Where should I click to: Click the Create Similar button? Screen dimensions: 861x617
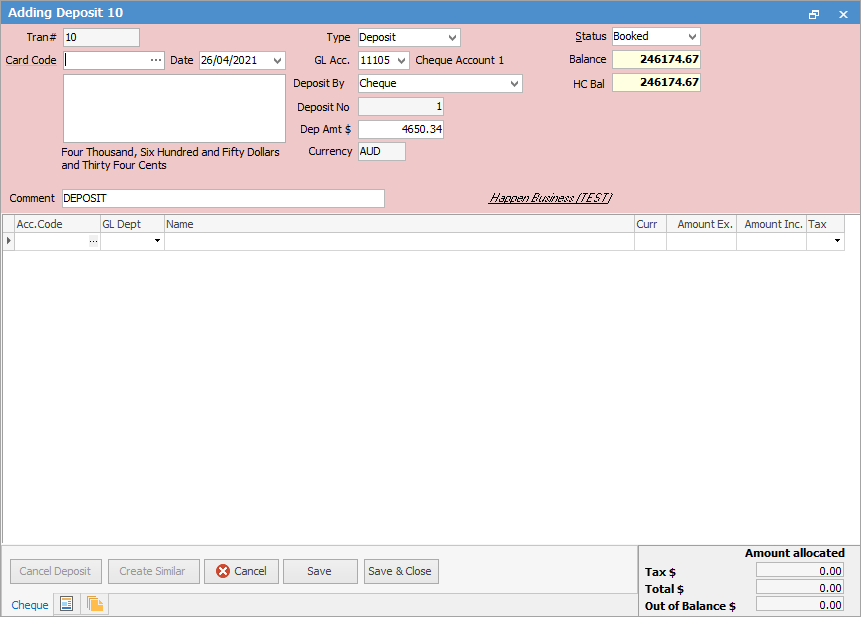click(x=153, y=571)
